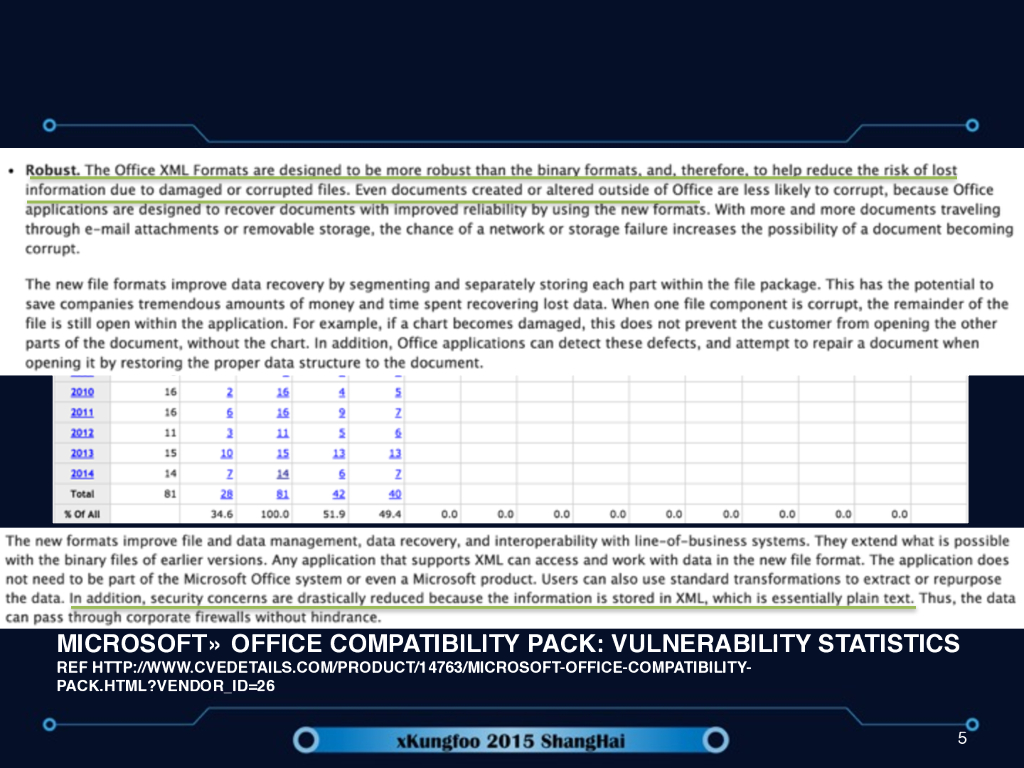Viewport: 1024px width, 768px height.
Task: Click link 9 in the 2011 row
Action: (x=342, y=412)
